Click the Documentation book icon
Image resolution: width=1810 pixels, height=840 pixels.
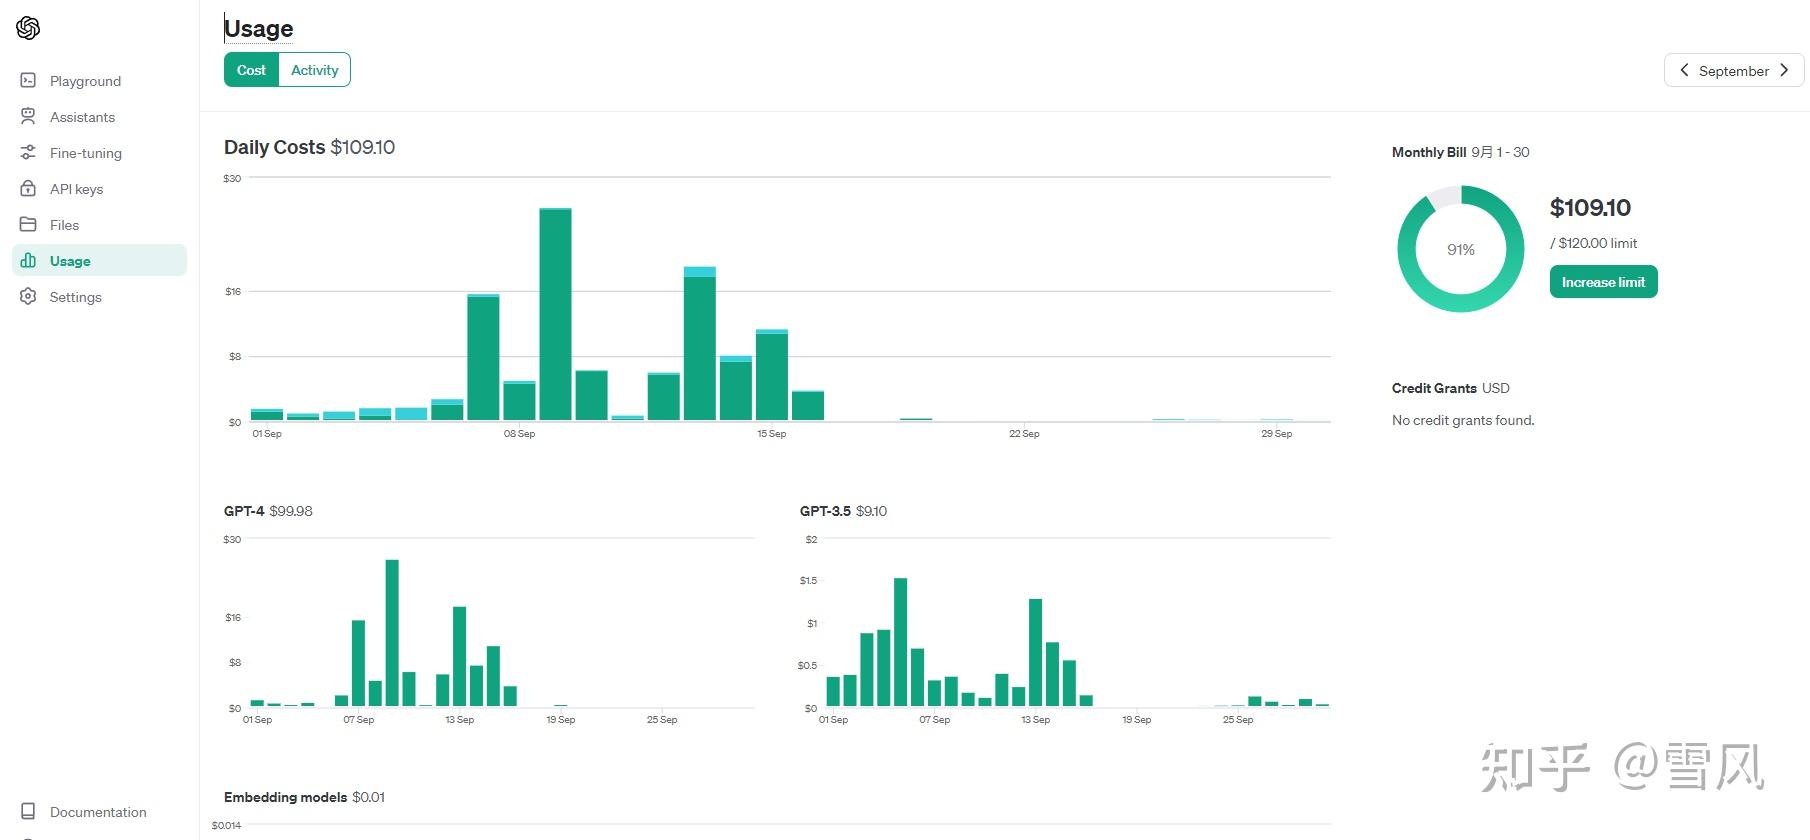coord(28,811)
